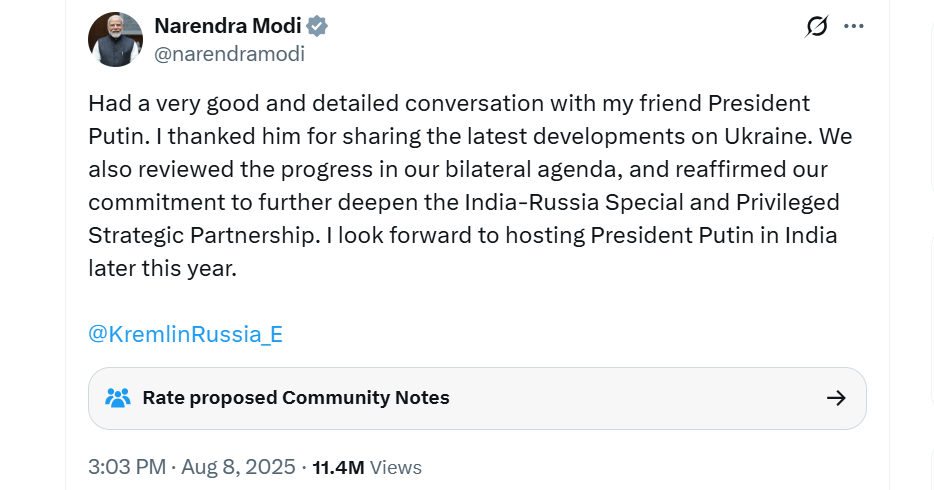
Task: Click the words 'later this year.'
Action: 163,269
